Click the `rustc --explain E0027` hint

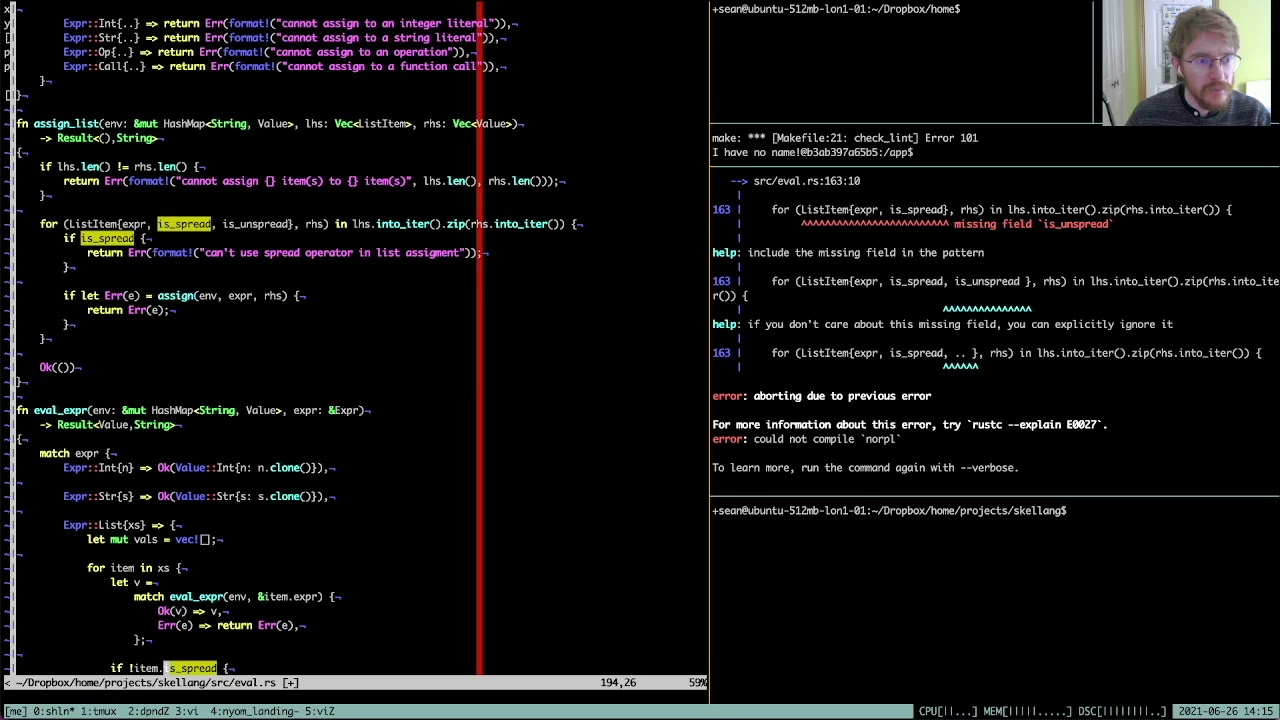[x=1035, y=425]
